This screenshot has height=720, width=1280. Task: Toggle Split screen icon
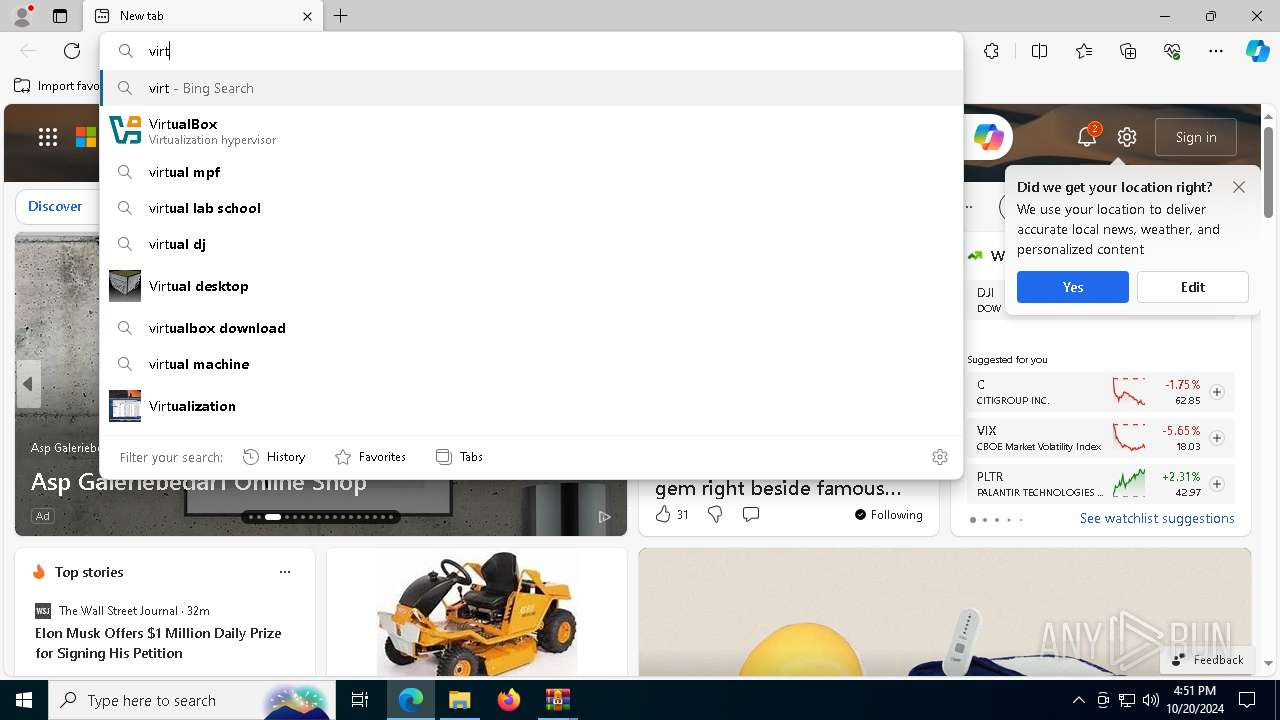tap(1040, 51)
